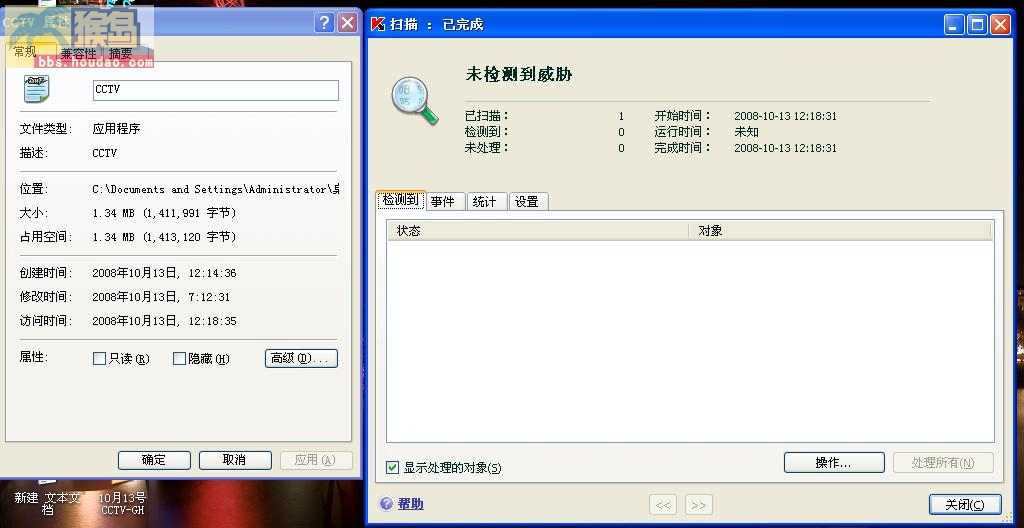Click the access time 12:18:35 value
The height and width of the screenshot is (528, 1024).
click(165, 322)
